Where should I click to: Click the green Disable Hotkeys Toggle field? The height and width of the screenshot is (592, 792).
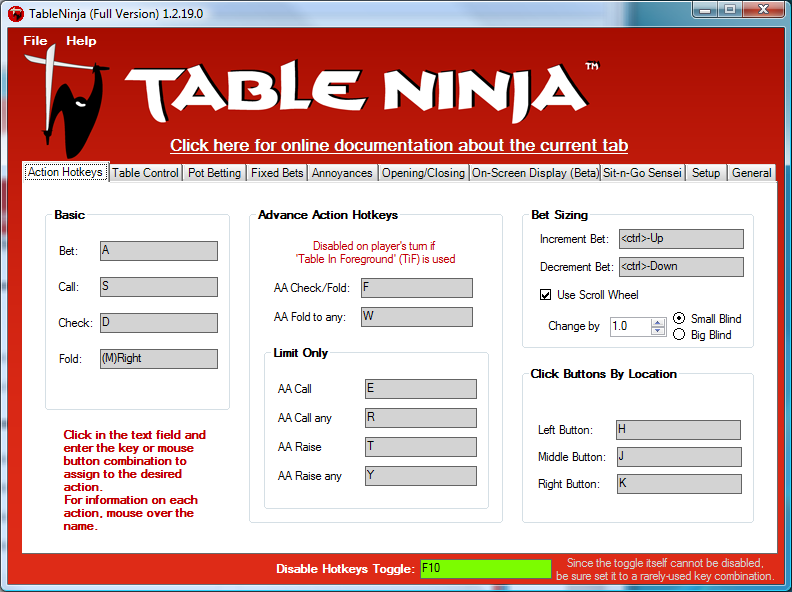pyautogui.click(x=485, y=568)
